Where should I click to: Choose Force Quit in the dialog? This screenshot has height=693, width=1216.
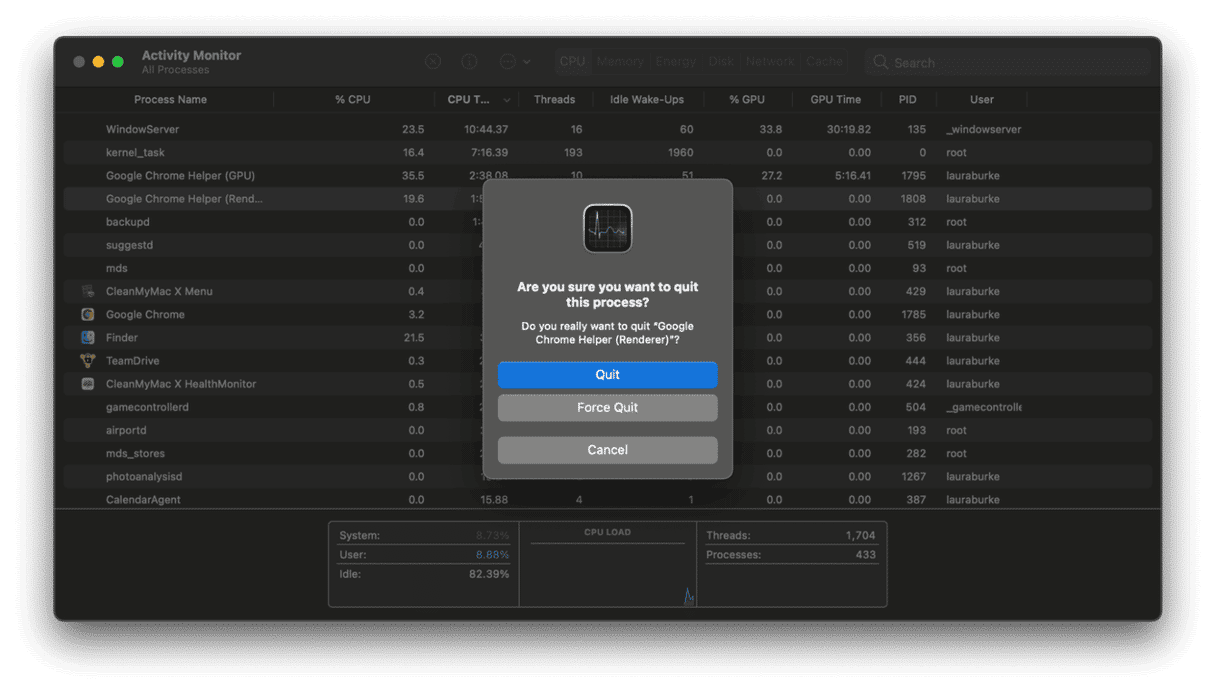point(607,408)
